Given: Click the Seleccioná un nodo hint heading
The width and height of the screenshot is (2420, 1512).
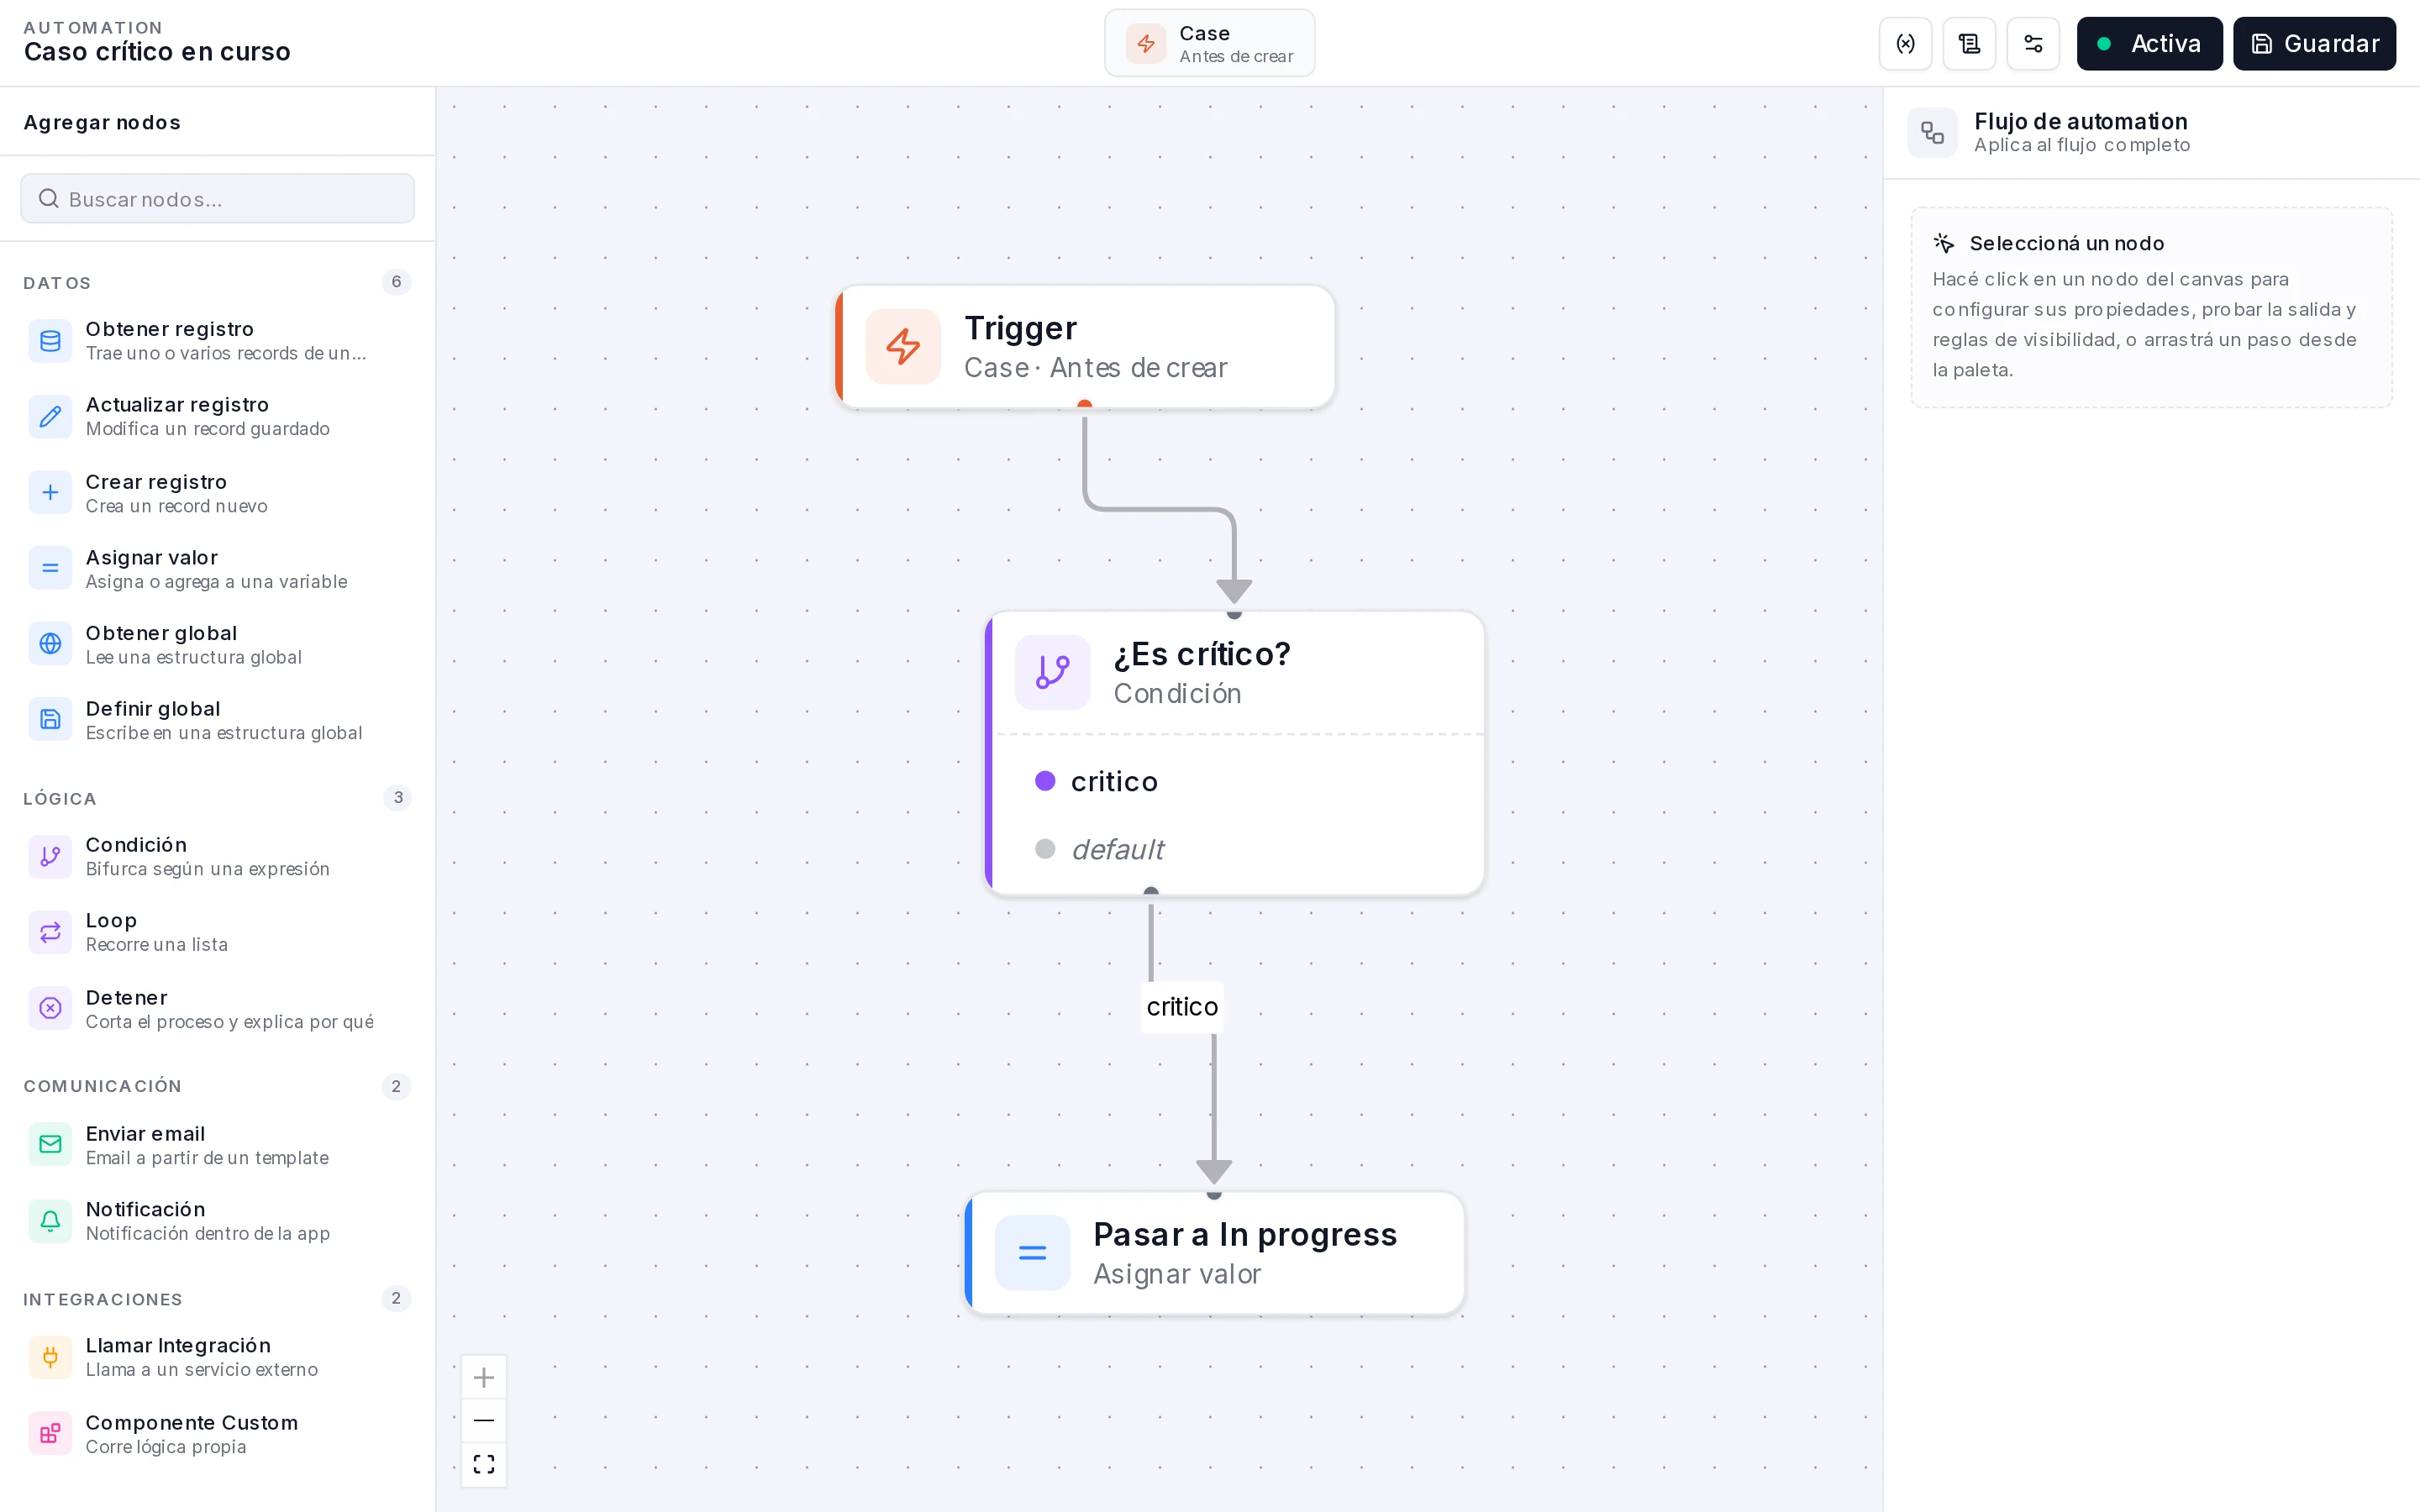Looking at the screenshot, I should click(2066, 243).
